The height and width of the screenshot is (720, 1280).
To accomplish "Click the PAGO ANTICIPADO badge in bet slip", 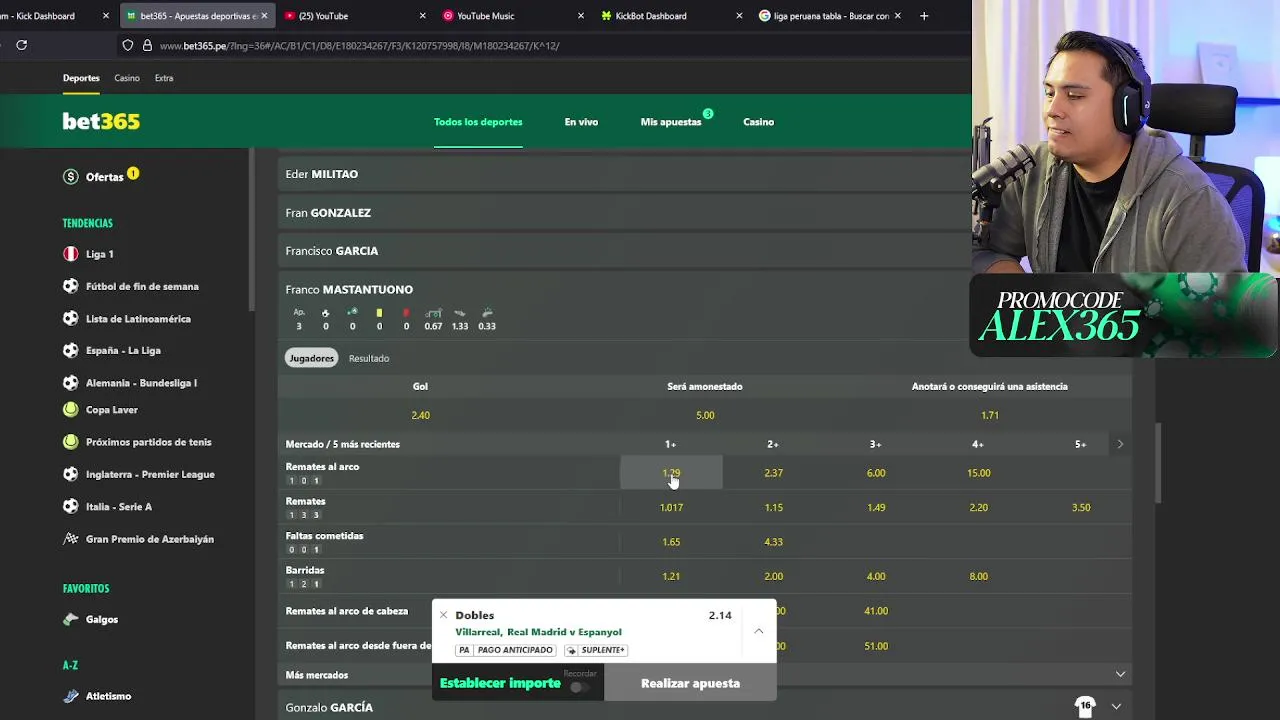I will tap(506, 650).
